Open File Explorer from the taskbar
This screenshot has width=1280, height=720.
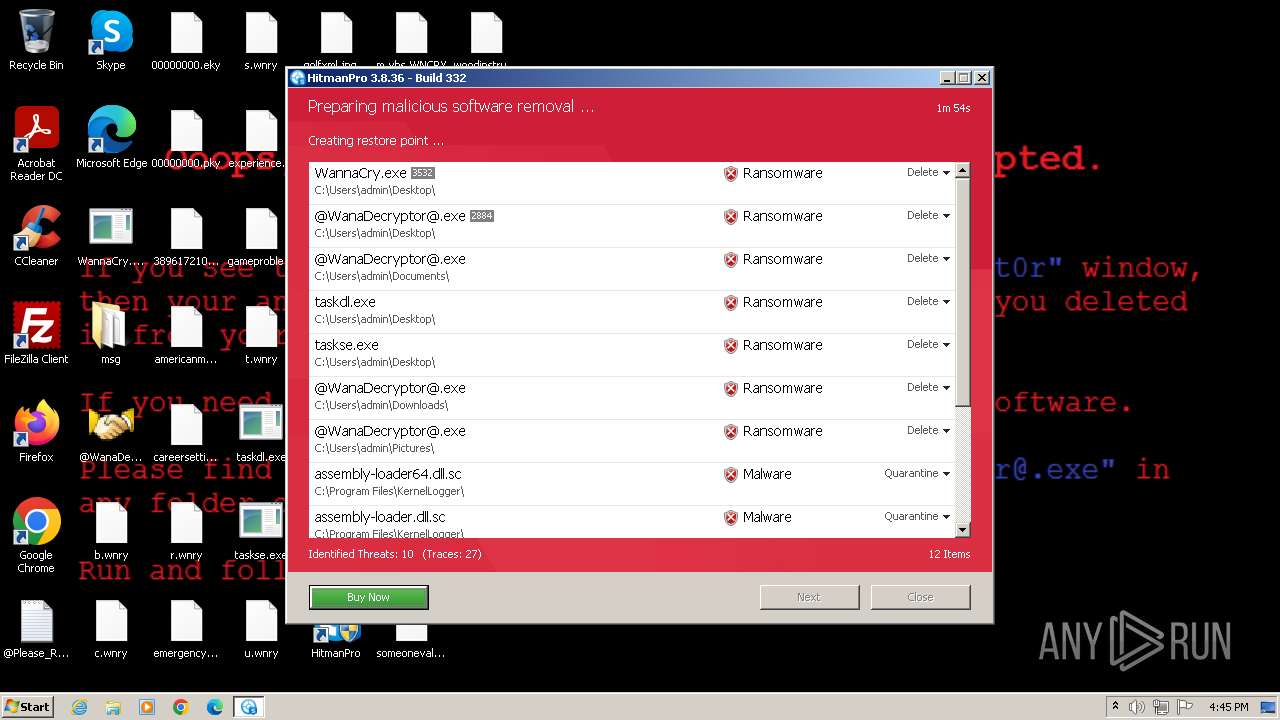click(113, 707)
